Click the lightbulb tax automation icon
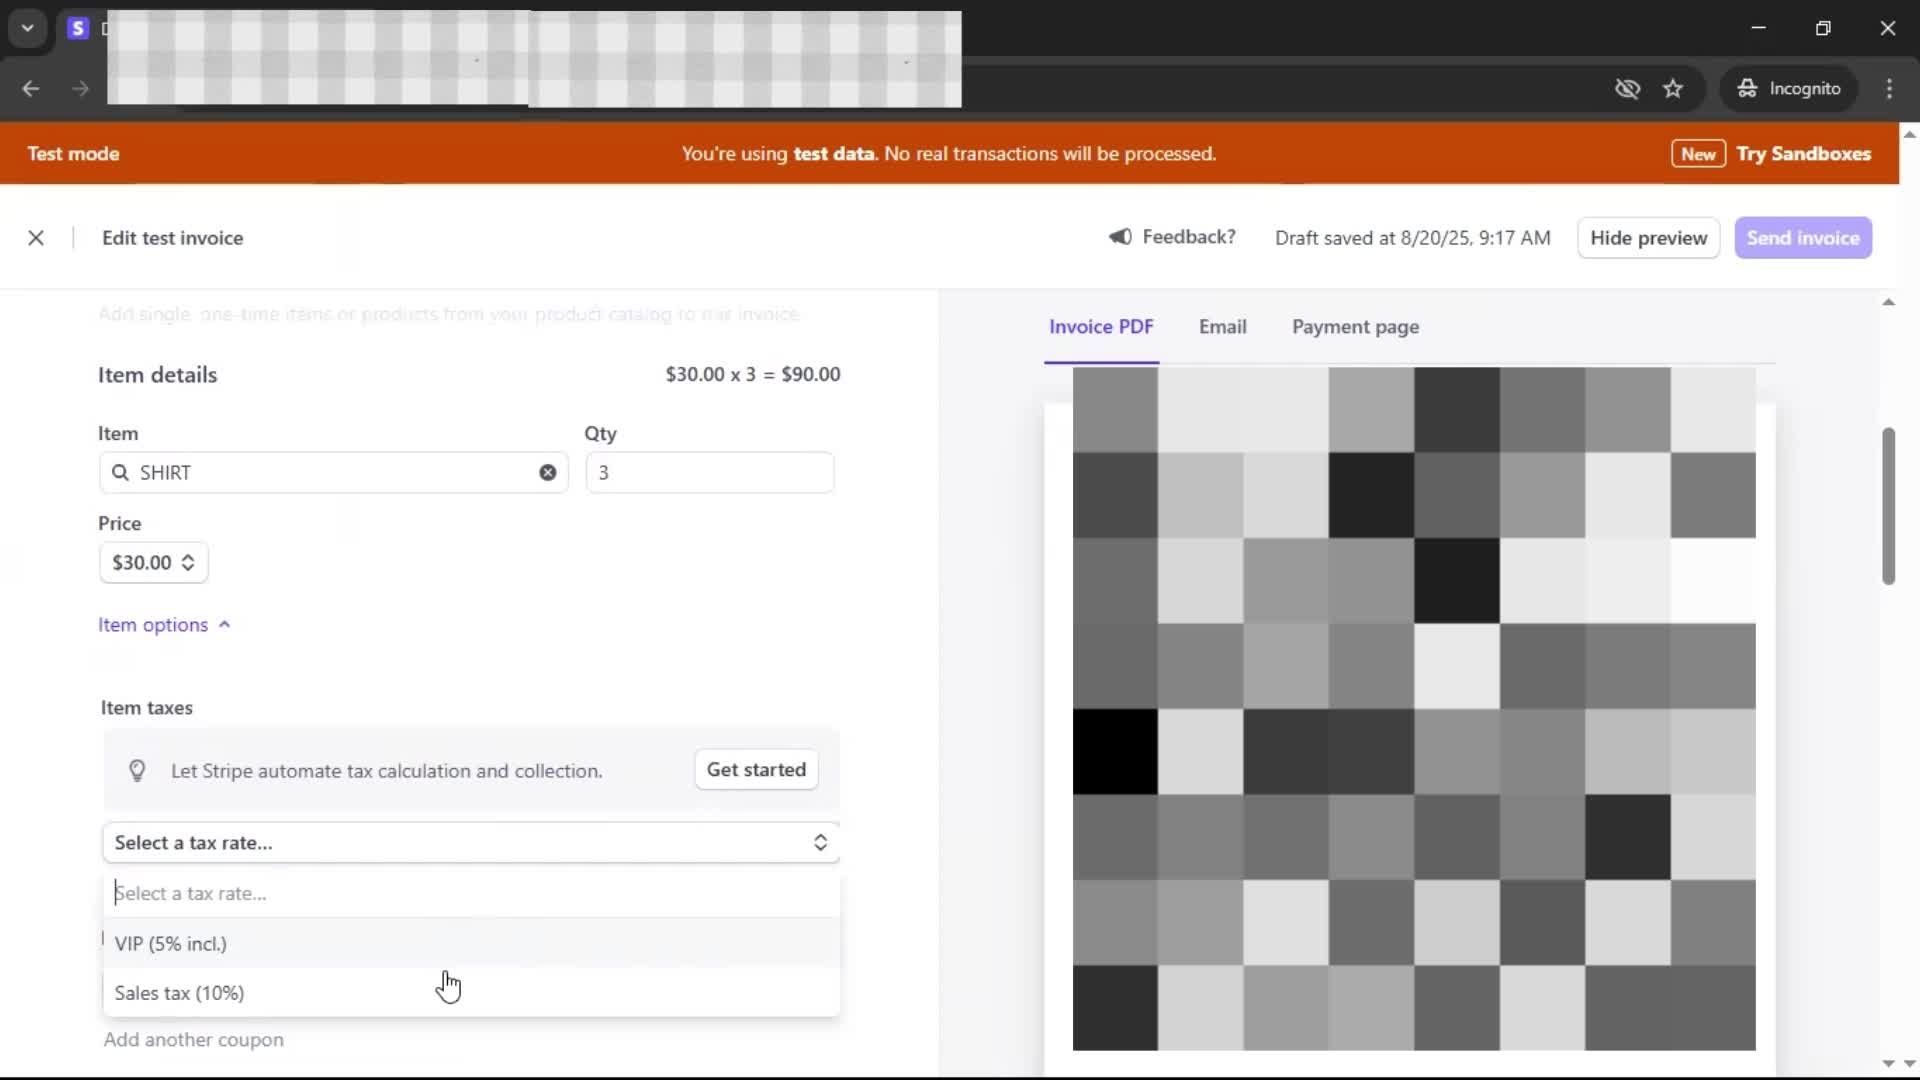The image size is (1920, 1080). point(137,771)
